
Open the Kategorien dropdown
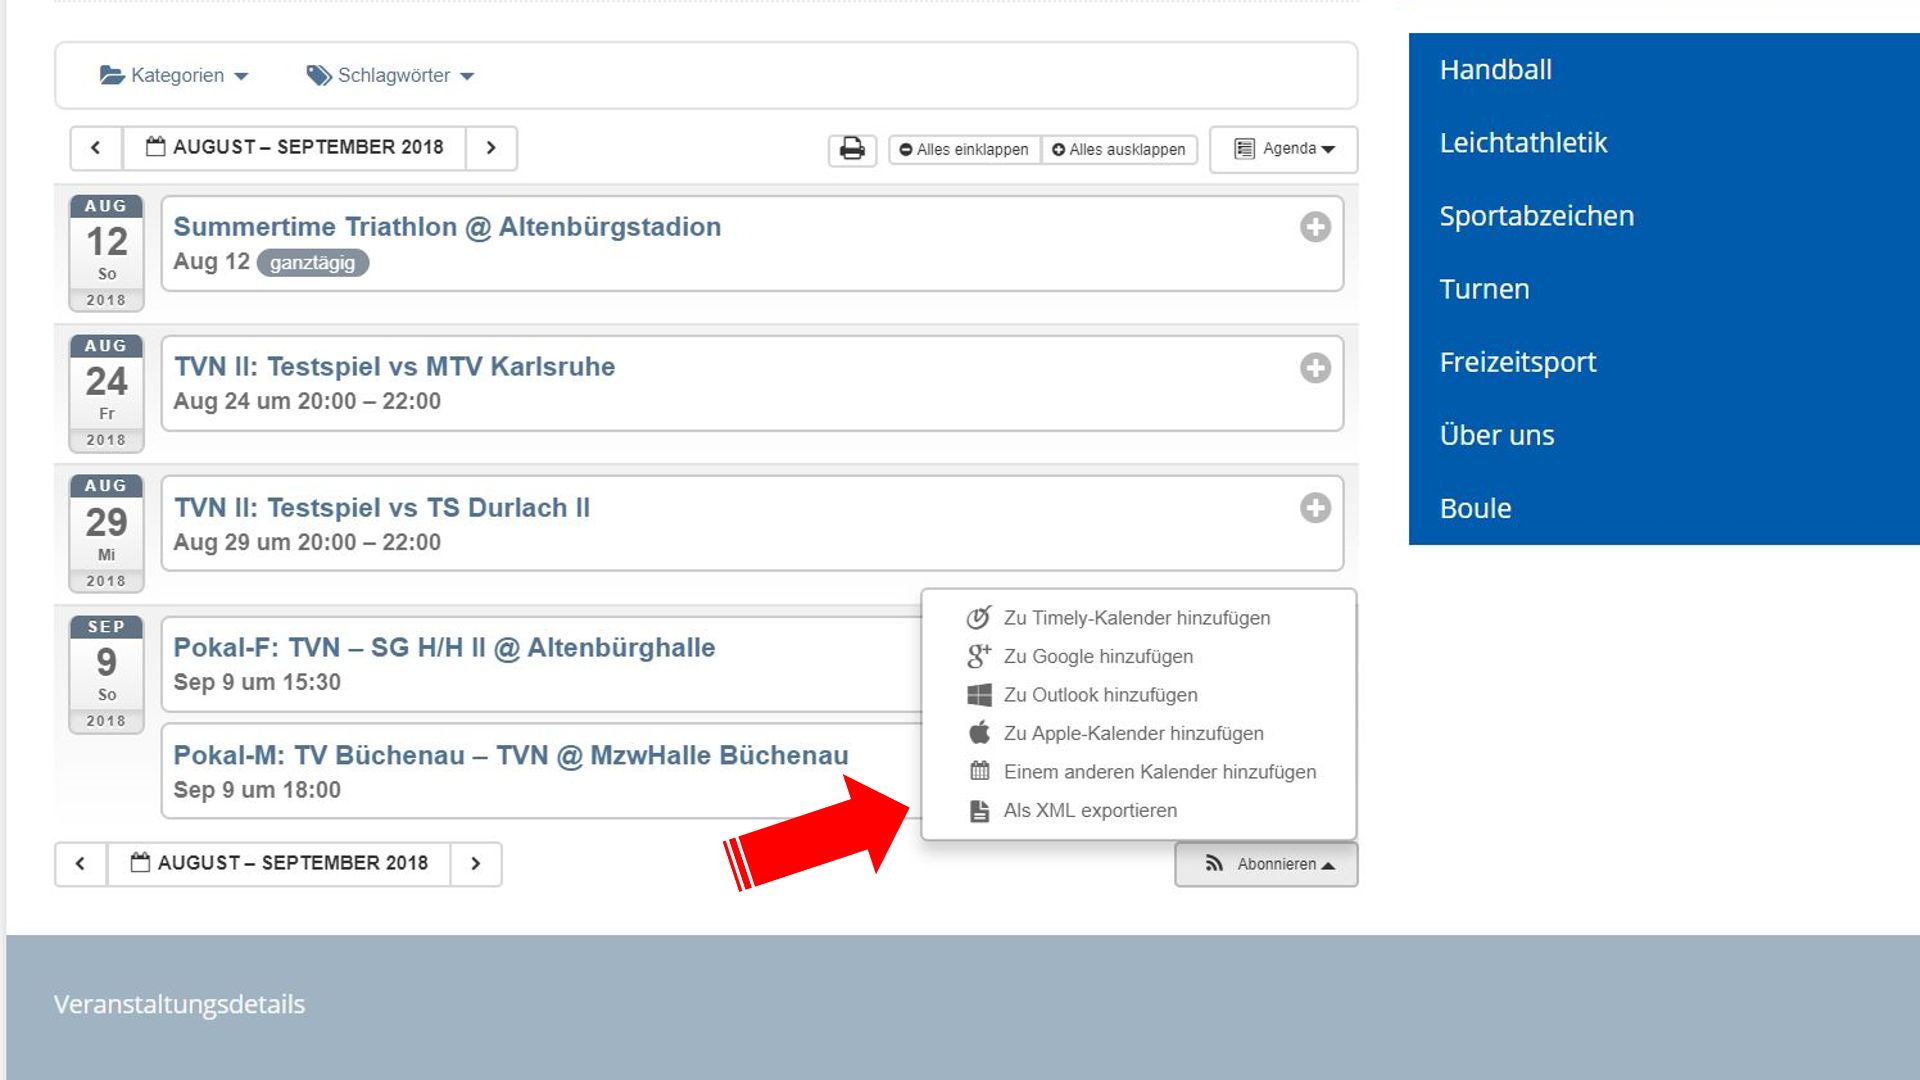click(x=175, y=76)
